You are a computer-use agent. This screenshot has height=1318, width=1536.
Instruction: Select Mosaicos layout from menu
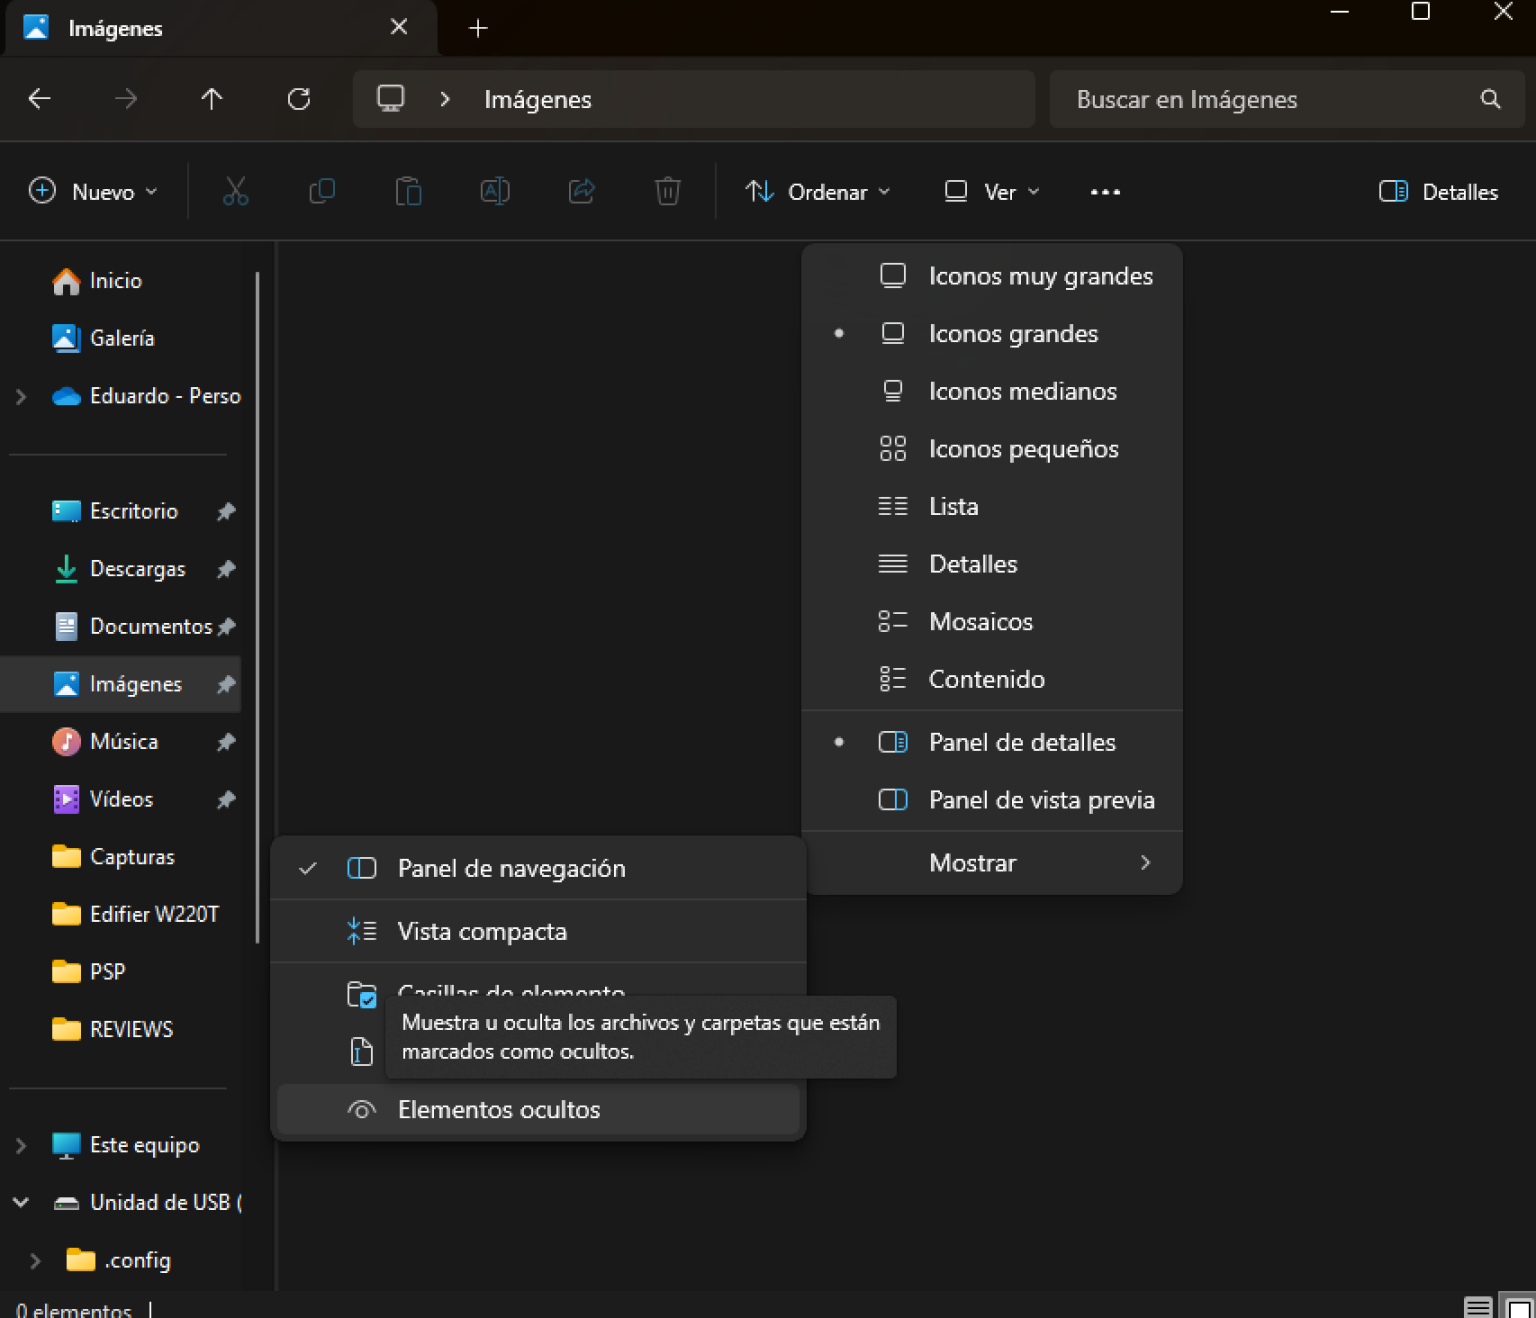pyautogui.click(x=980, y=622)
